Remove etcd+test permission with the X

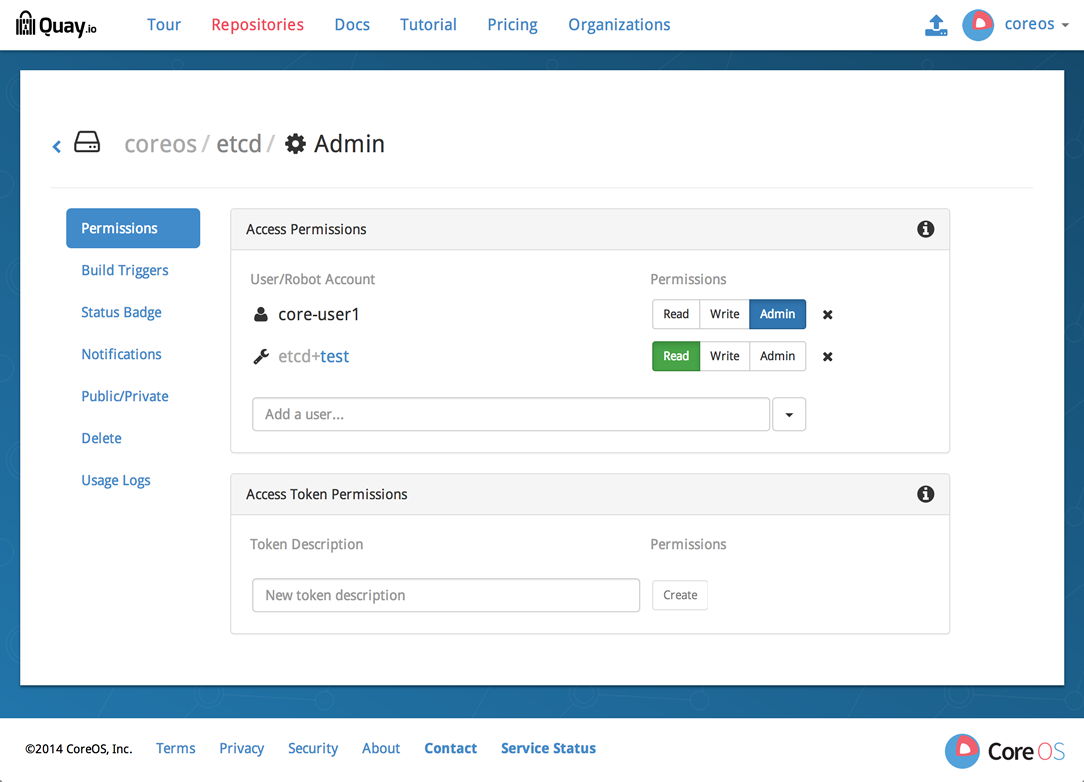tap(828, 357)
